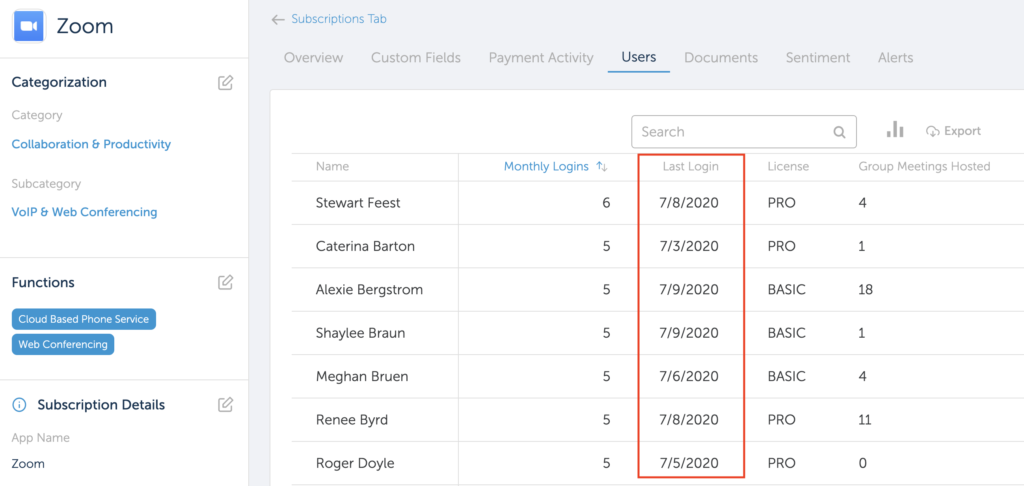1024x486 pixels.
Task: Click the Last Login column header
Action: pyautogui.click(x=690, y=167)
